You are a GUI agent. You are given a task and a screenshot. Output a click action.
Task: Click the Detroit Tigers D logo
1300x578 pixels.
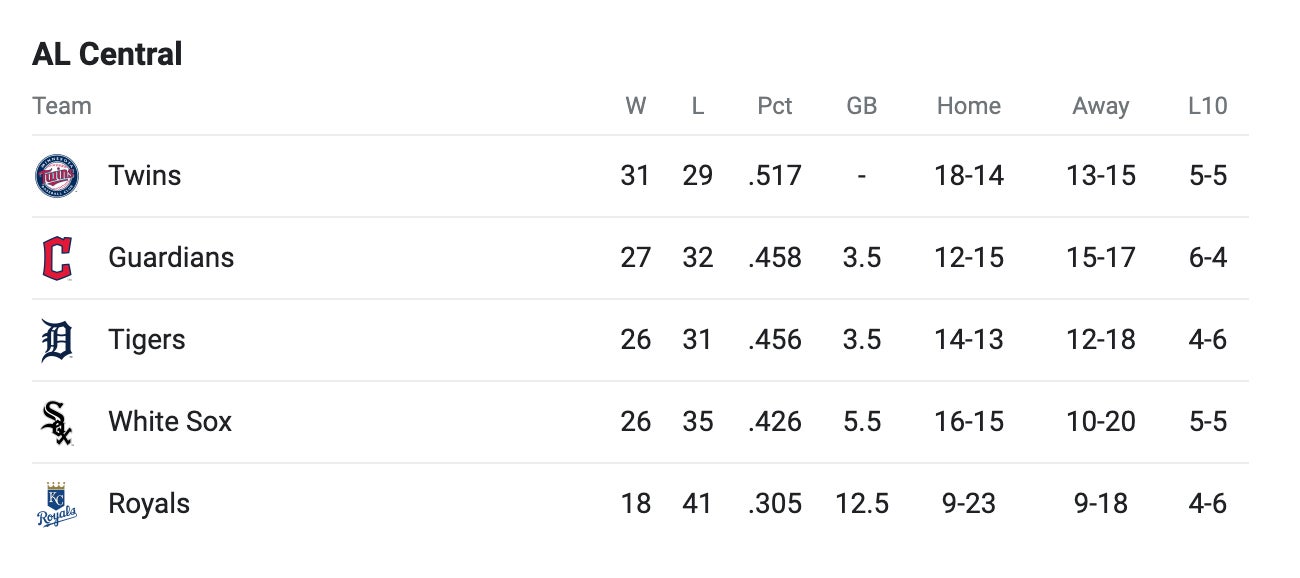tap(56, 340)
